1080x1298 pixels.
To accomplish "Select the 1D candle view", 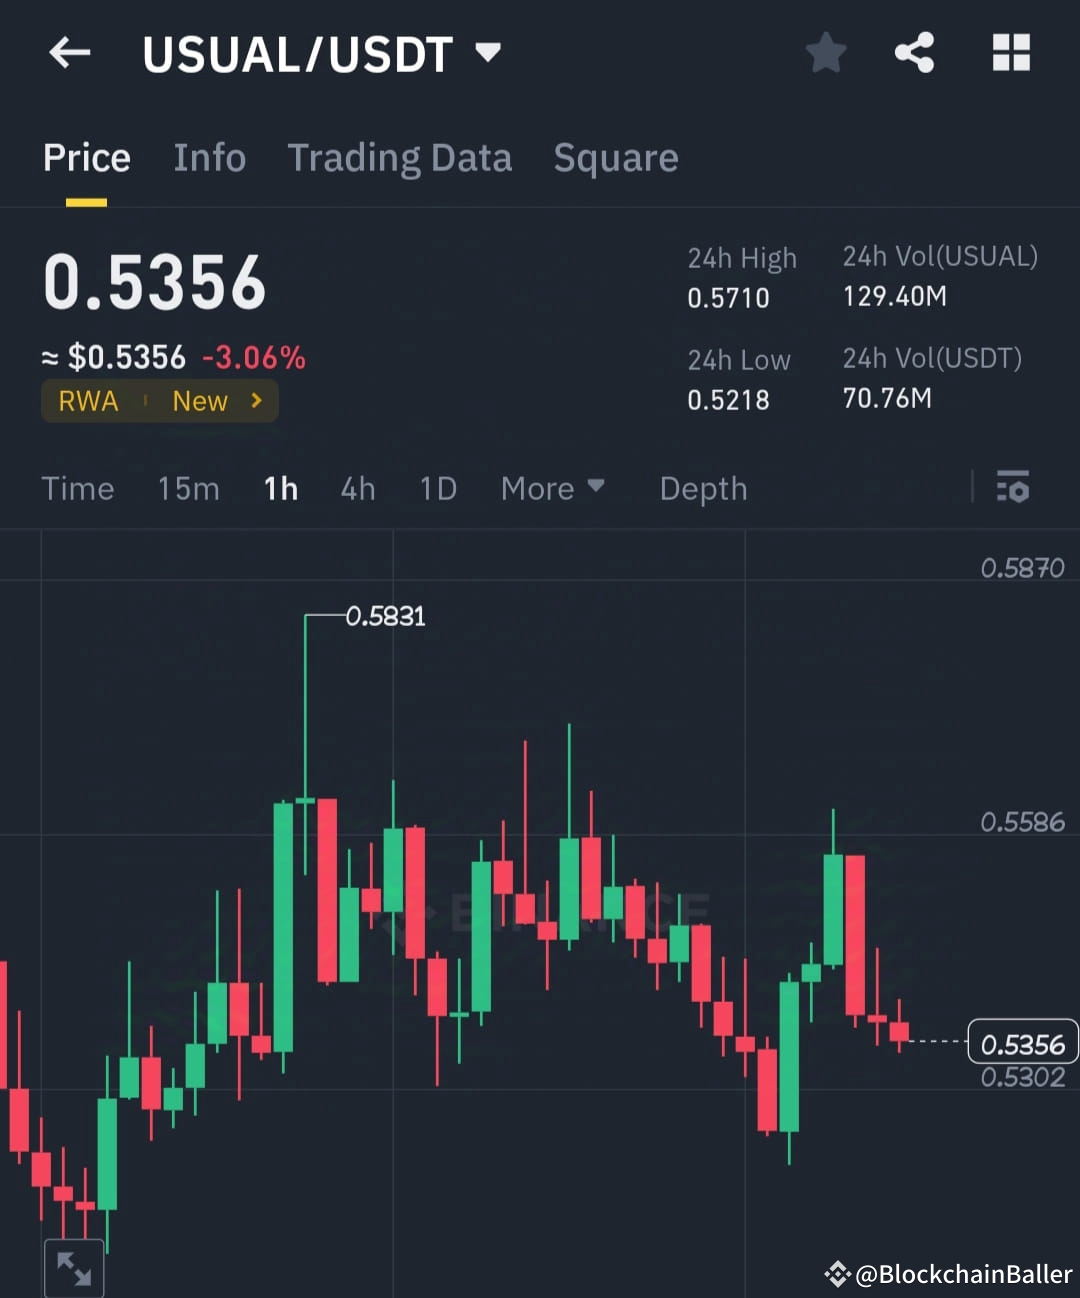I will tap(437, 489).
